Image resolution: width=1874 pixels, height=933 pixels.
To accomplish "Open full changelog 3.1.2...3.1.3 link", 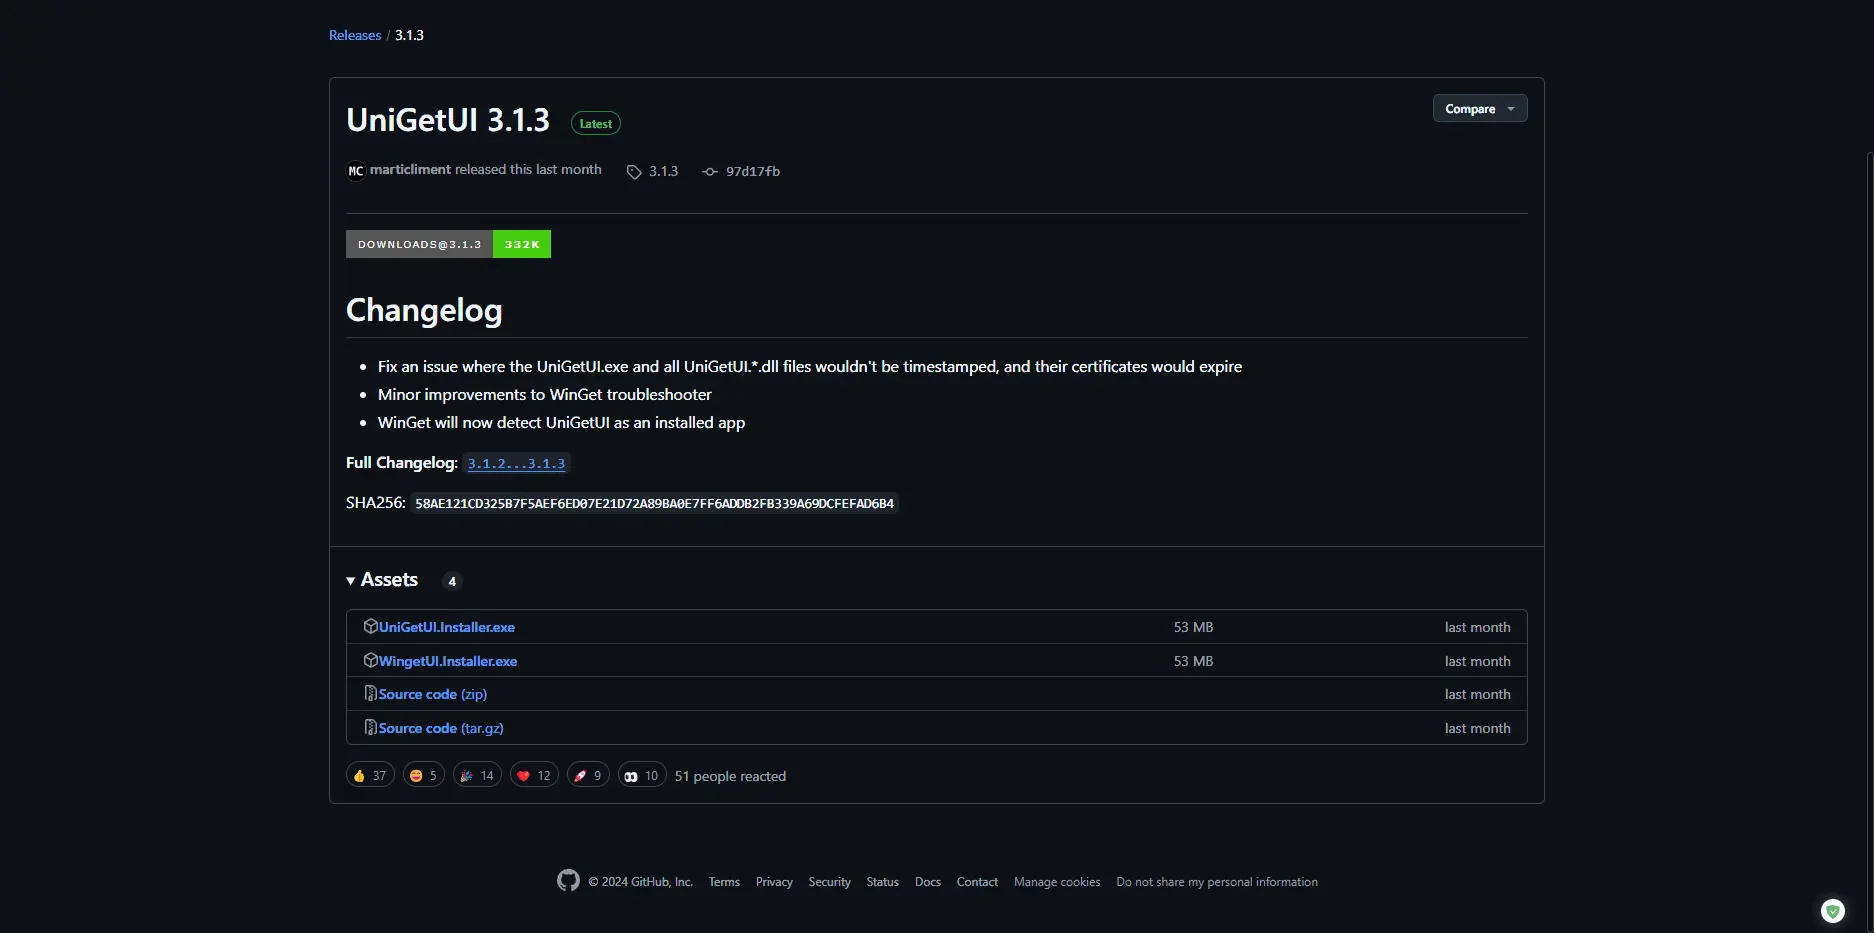I will tap(516, 463).
